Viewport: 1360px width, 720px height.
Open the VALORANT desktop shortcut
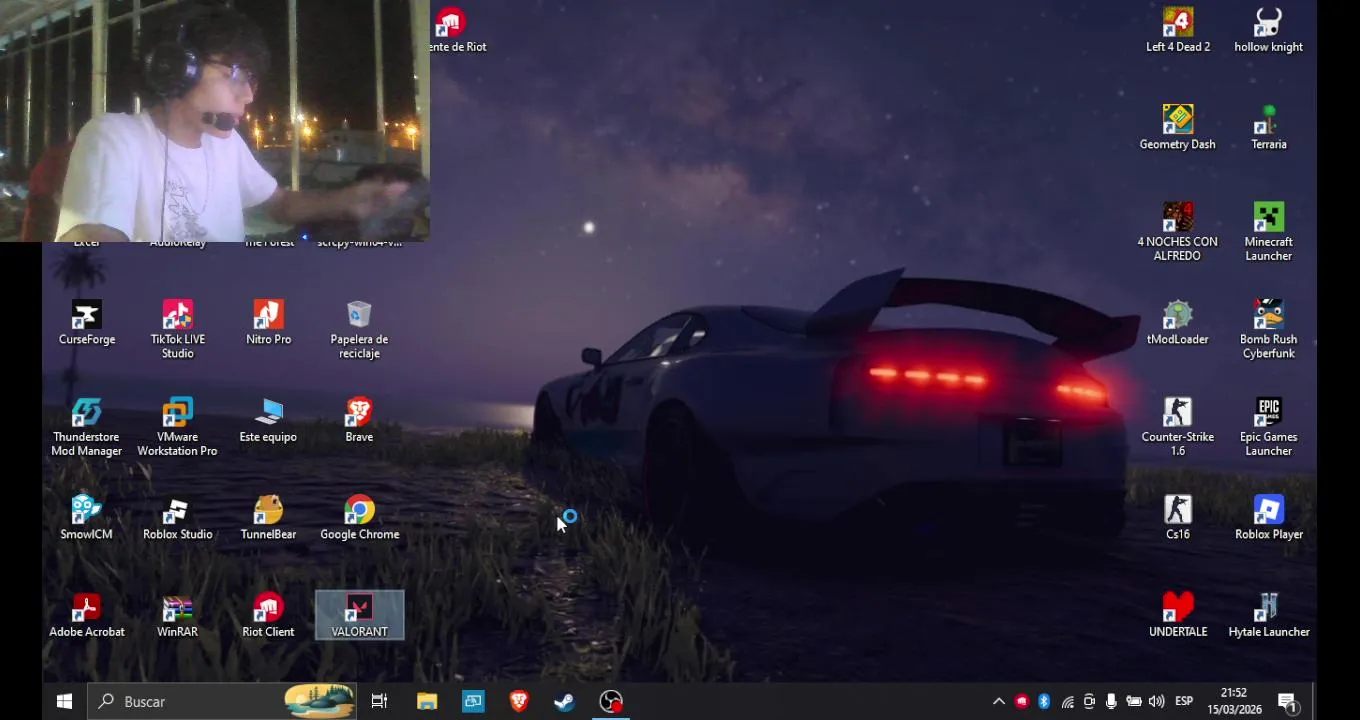(x=359, y=615)
